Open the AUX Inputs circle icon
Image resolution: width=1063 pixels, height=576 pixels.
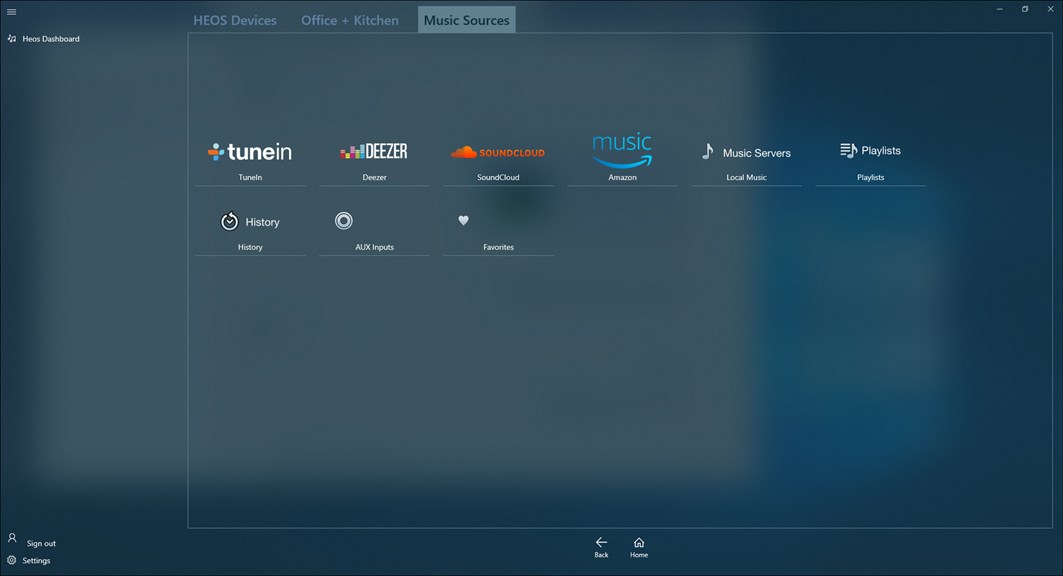click(344, 220)
